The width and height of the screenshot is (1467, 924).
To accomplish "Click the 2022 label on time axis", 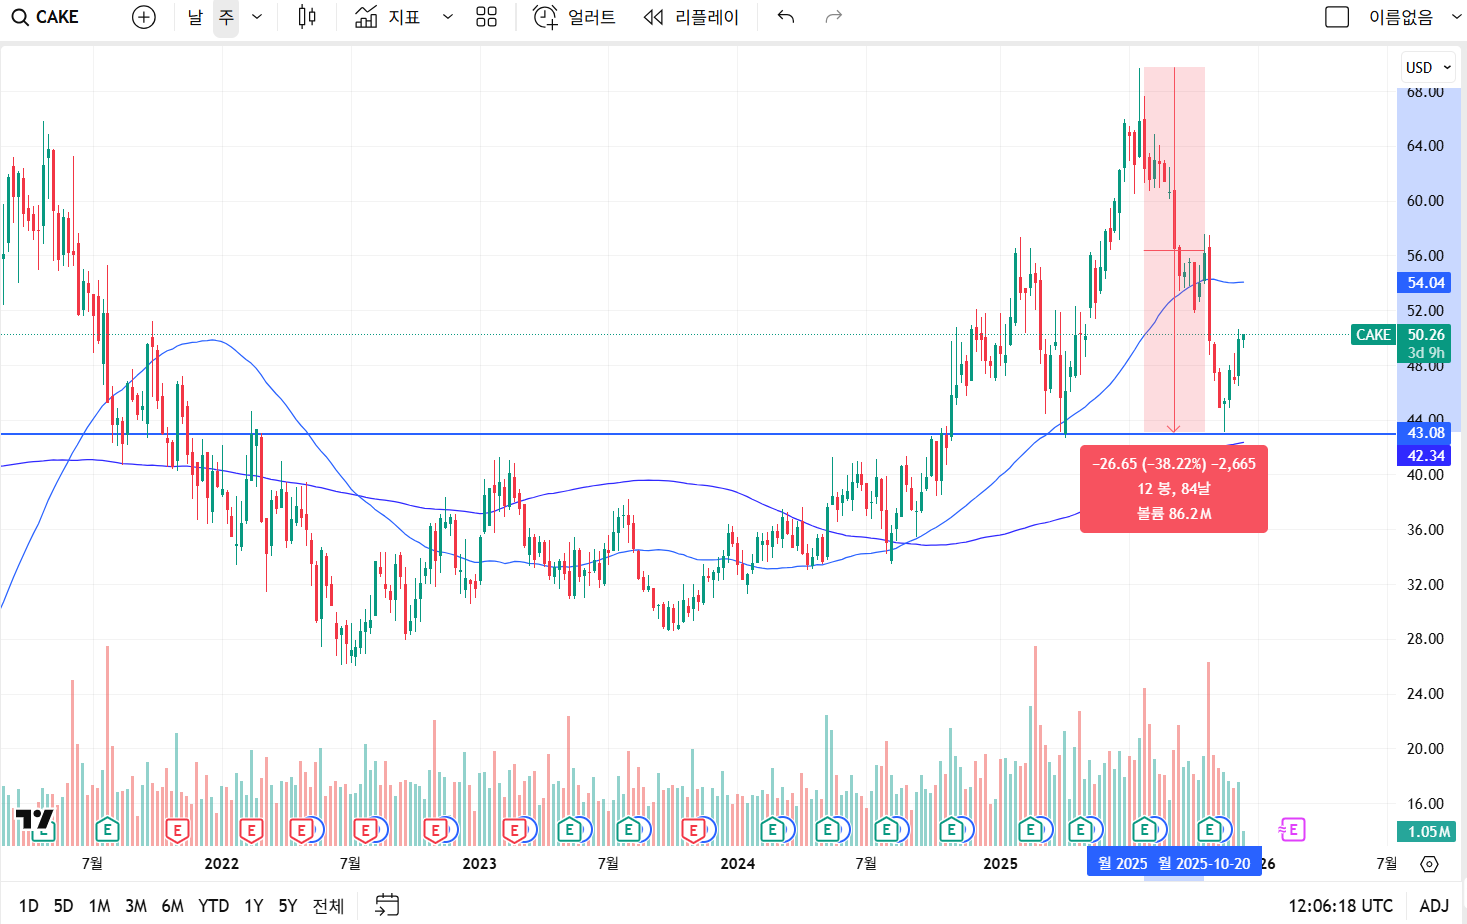I will point(222,864).
